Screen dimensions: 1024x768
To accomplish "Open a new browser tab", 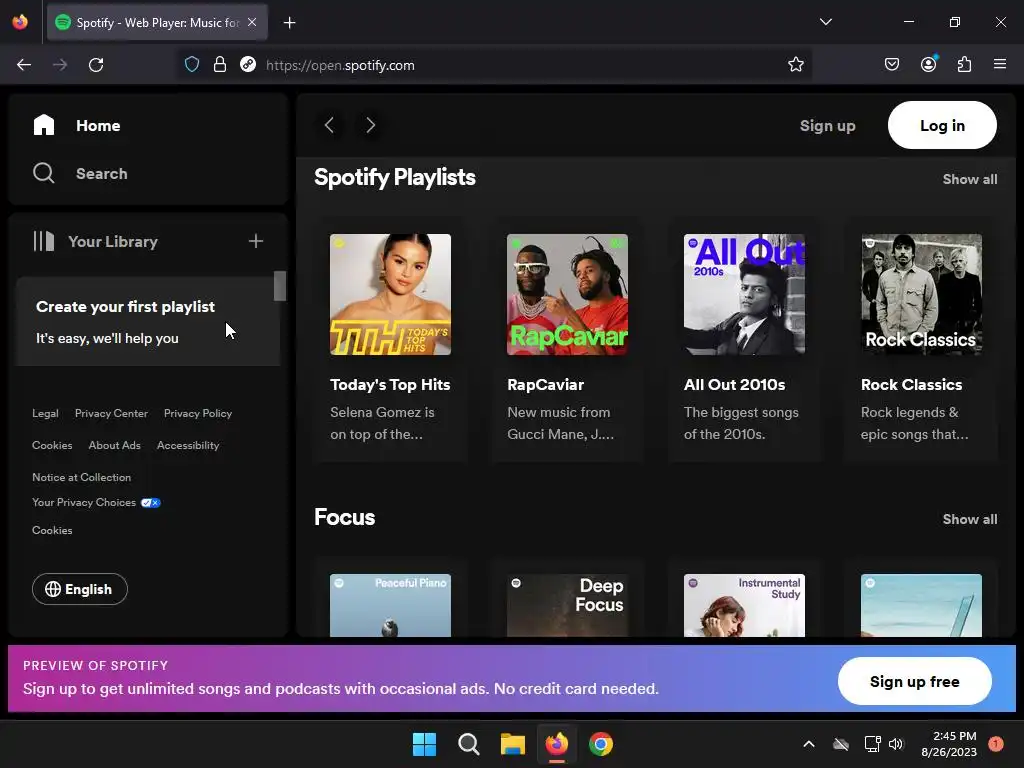I will (x=289, y=23).
